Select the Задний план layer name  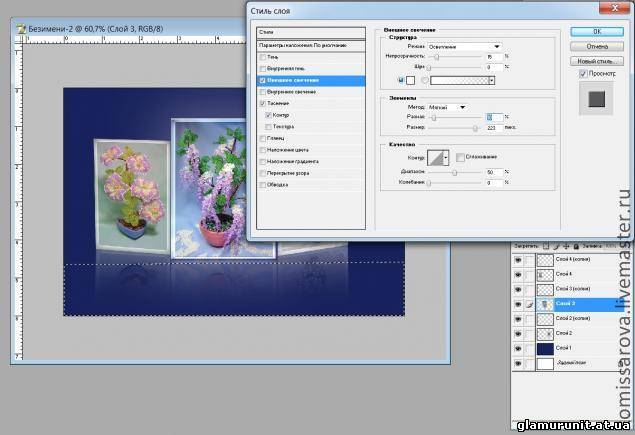point(571,363)
